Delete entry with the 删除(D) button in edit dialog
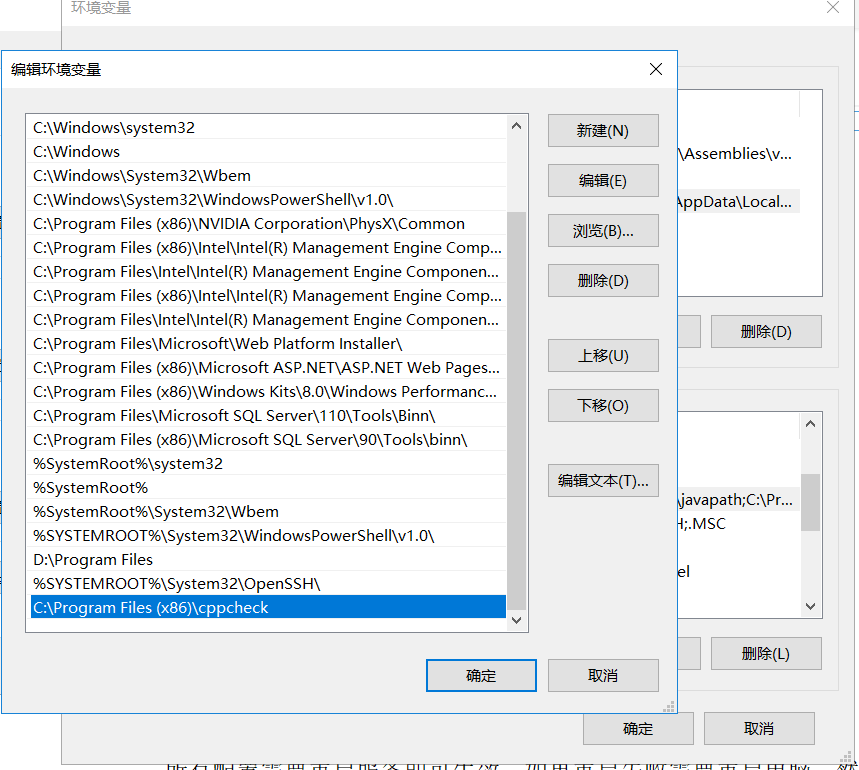Screen dimensions: 859x770 [603, 281]
